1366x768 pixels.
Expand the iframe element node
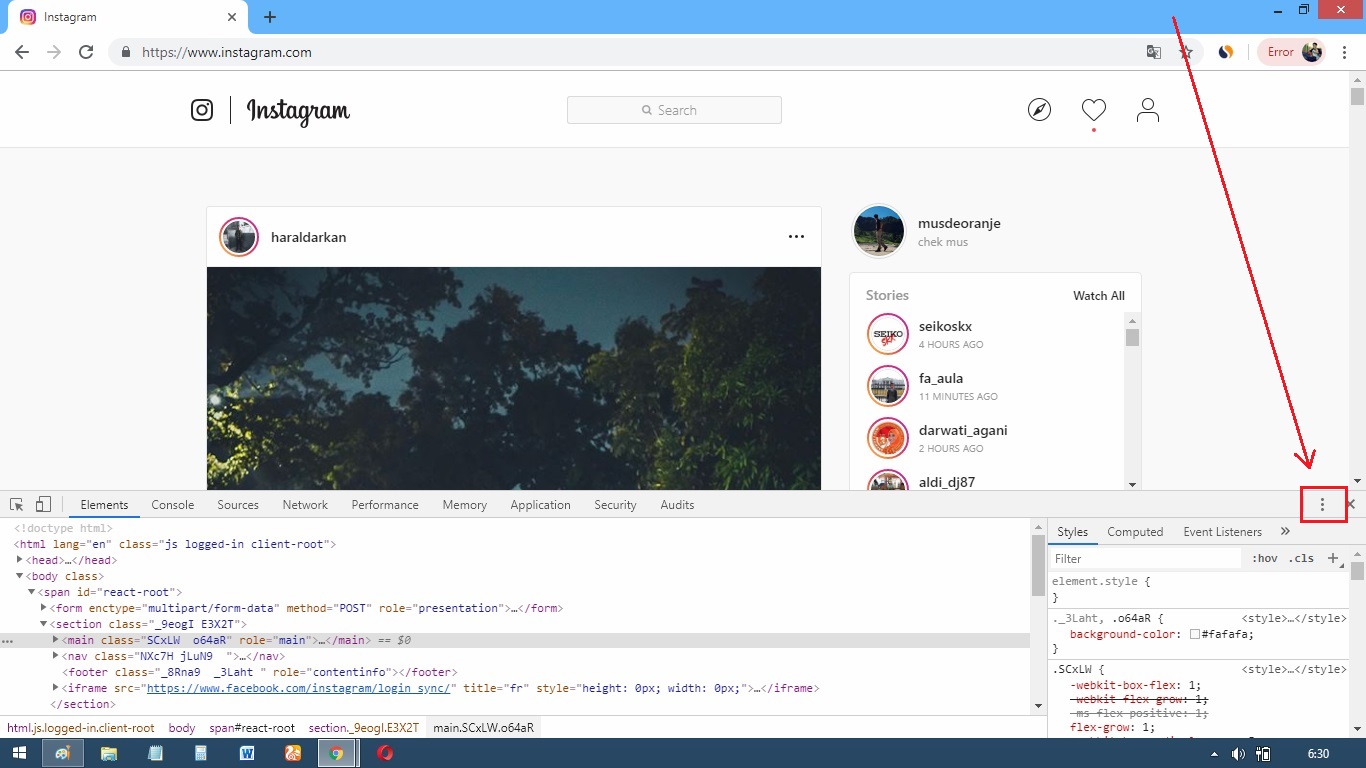point(56,688)
